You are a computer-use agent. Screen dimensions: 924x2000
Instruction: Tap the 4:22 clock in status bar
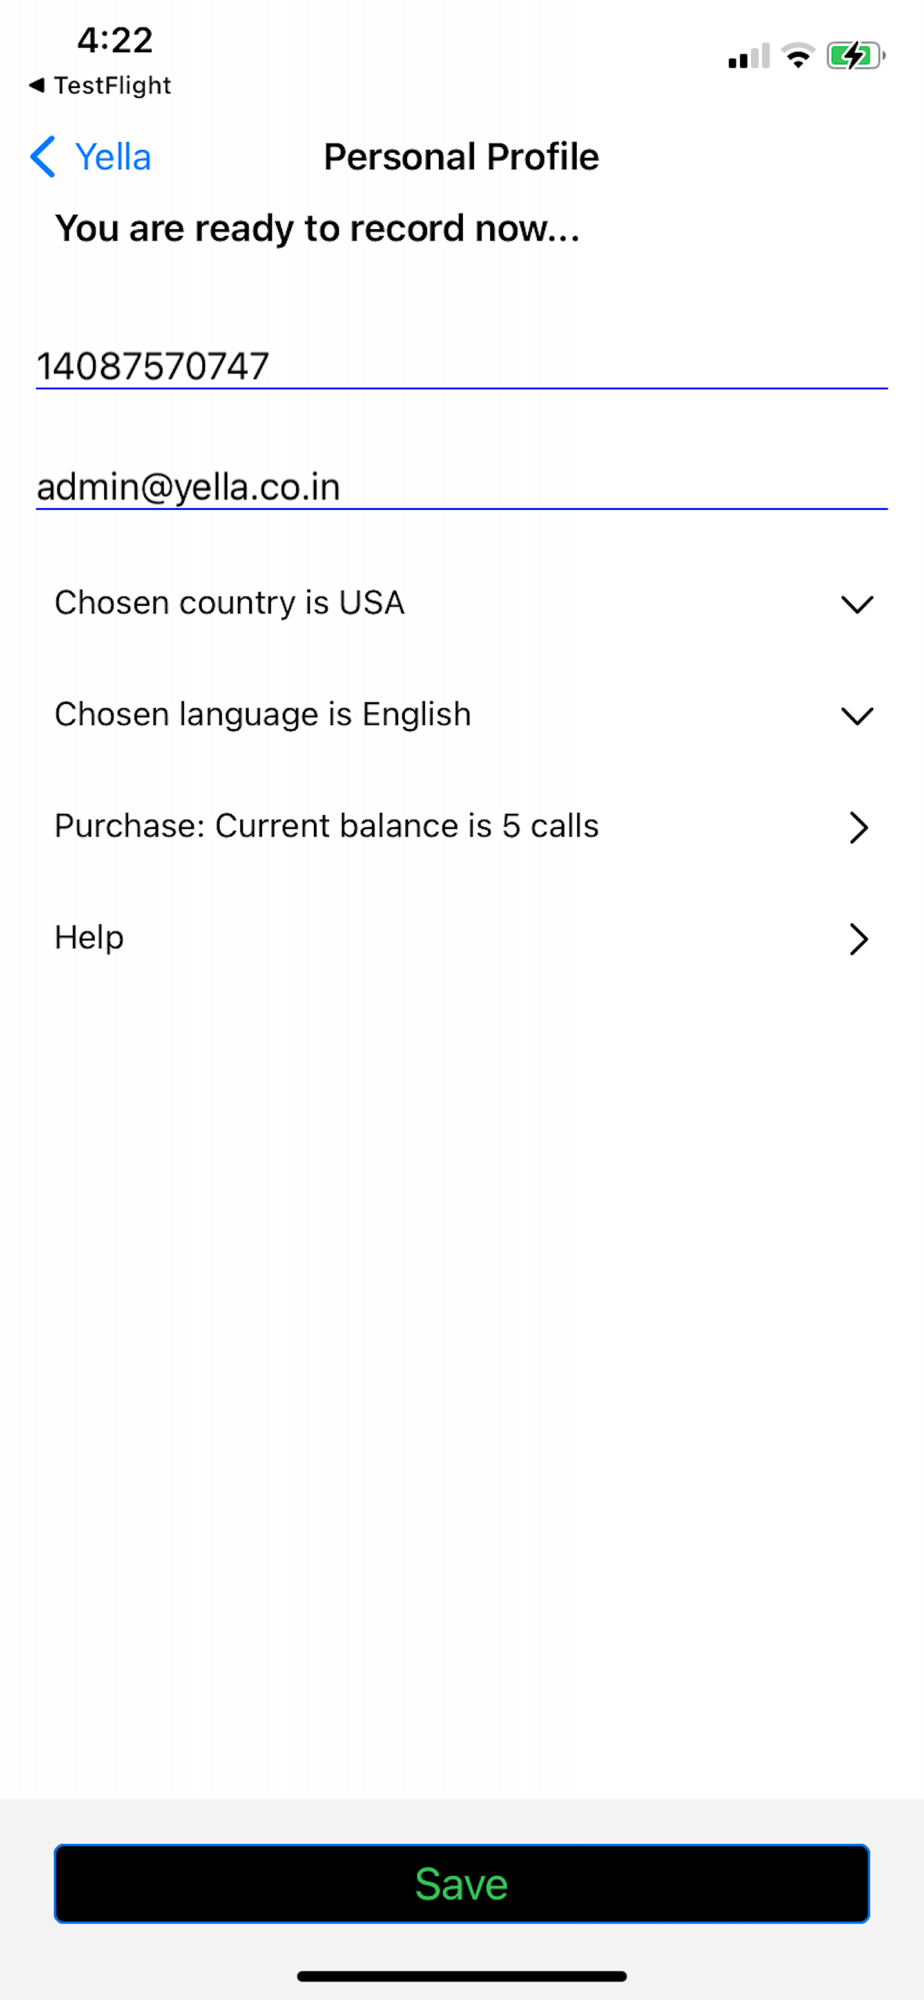click(115, 41)
